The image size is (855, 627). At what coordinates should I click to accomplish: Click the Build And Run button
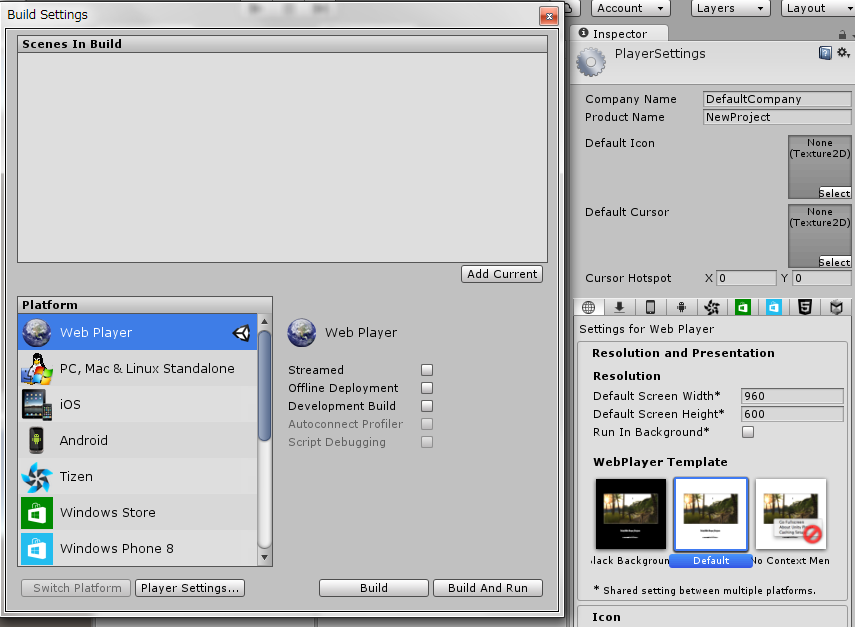point(487,588)
